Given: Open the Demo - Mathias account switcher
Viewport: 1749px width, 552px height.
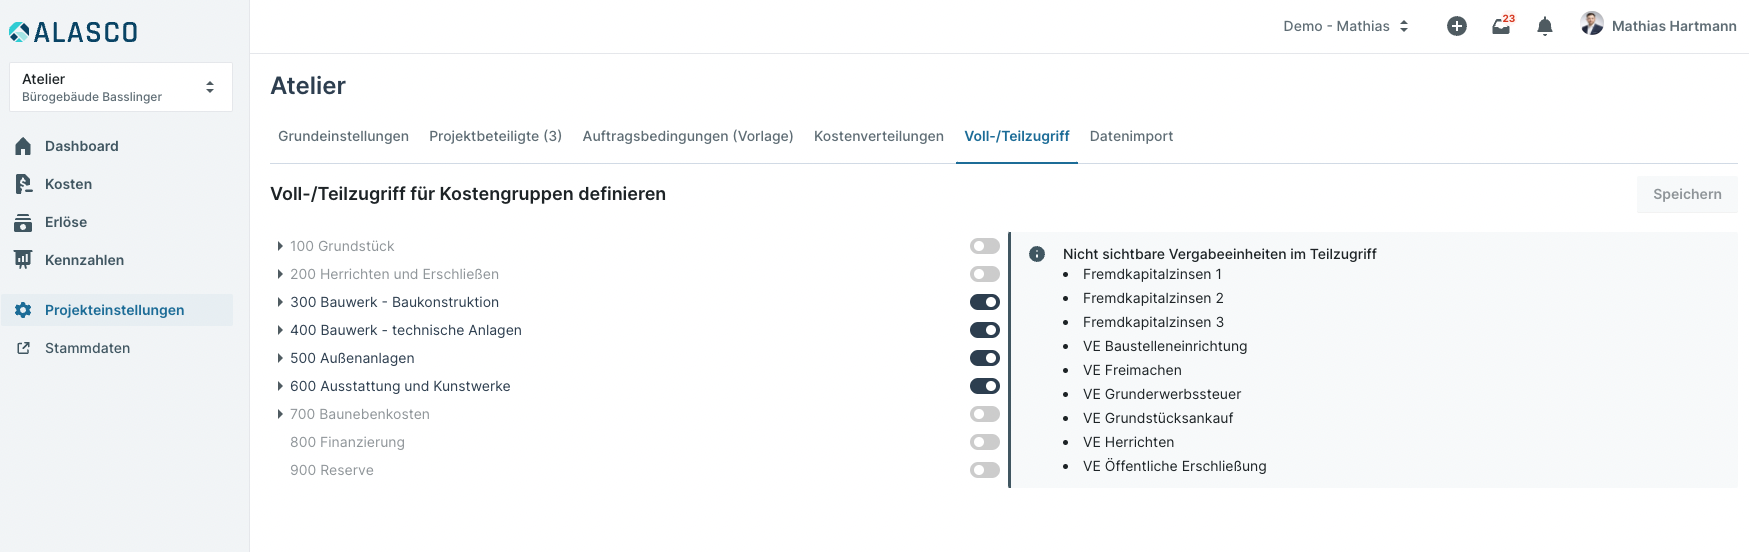Looking at the screenshot, I should pos(1345,26).
